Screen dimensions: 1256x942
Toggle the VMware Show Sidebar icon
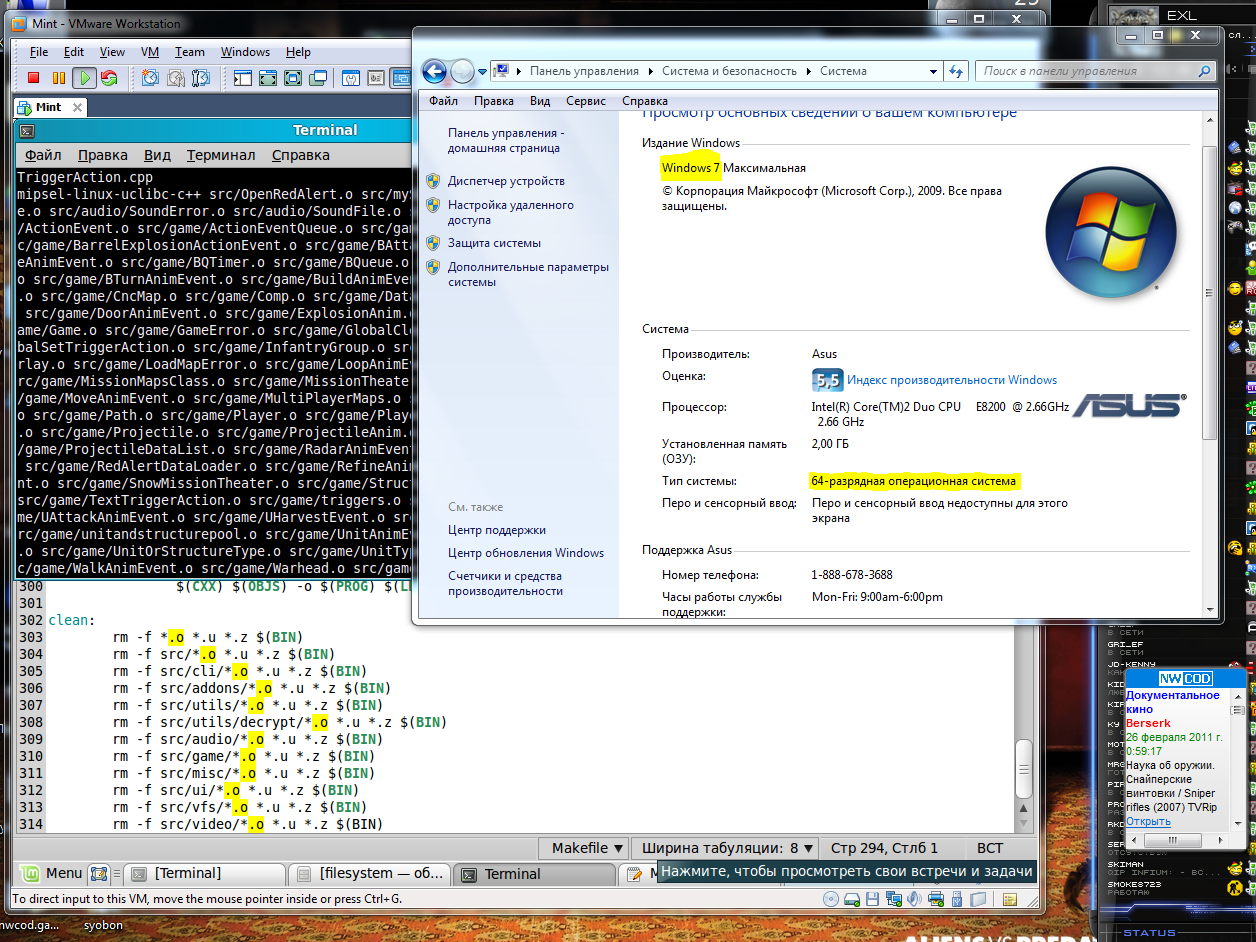[243, 78]
